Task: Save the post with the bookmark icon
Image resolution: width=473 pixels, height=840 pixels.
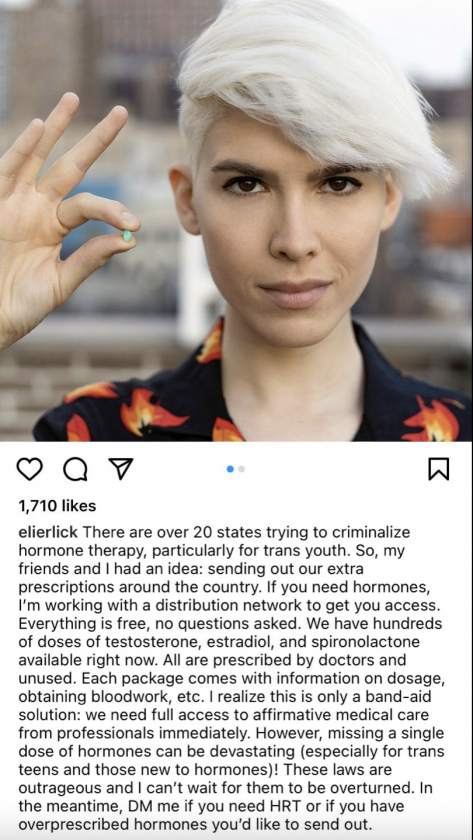Action: tap(439, 469)
